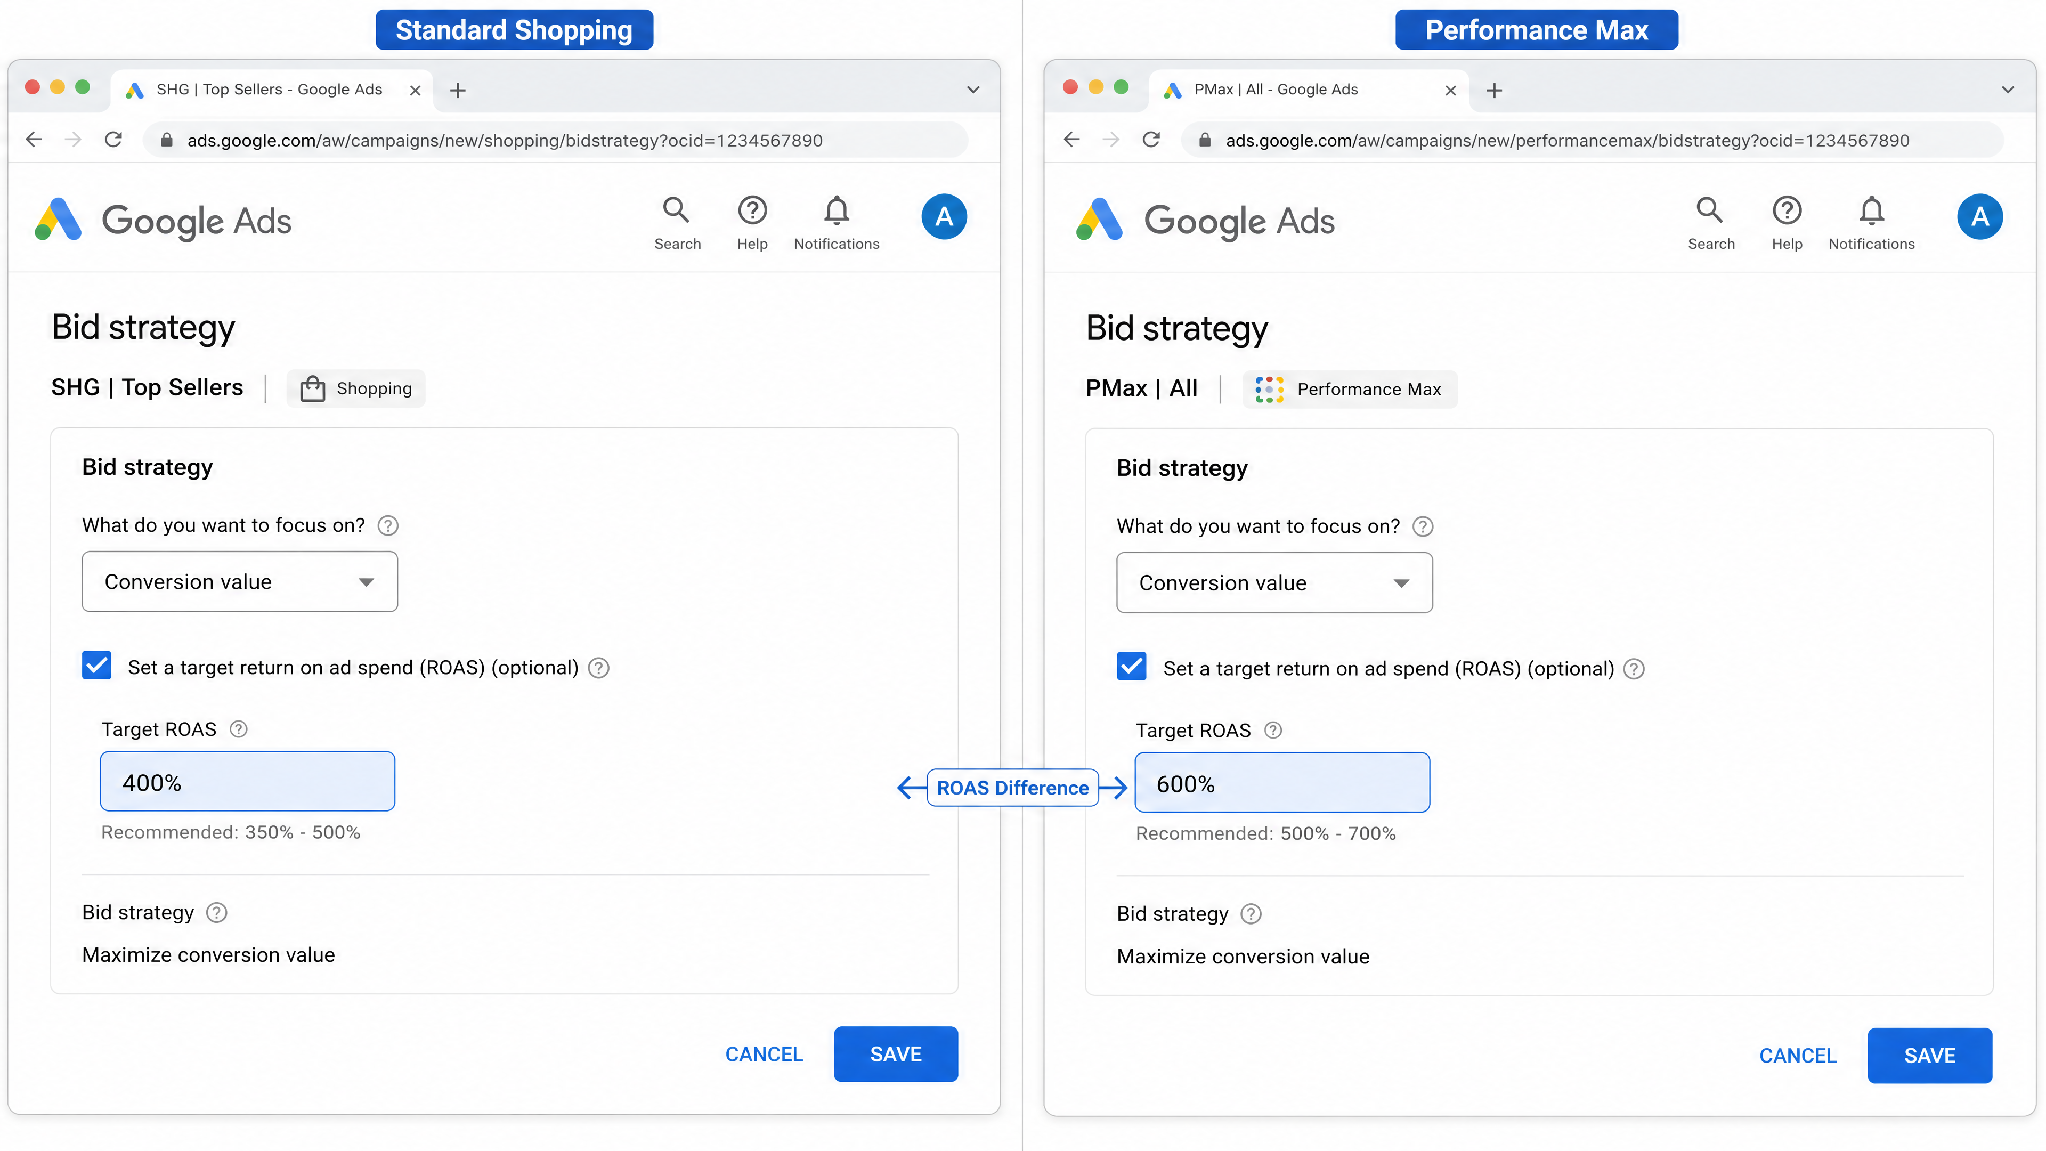Screen dimensions: 2046x1151
Task: Click account avatar in Standard Shopping window
Action: tap(944, 217)
